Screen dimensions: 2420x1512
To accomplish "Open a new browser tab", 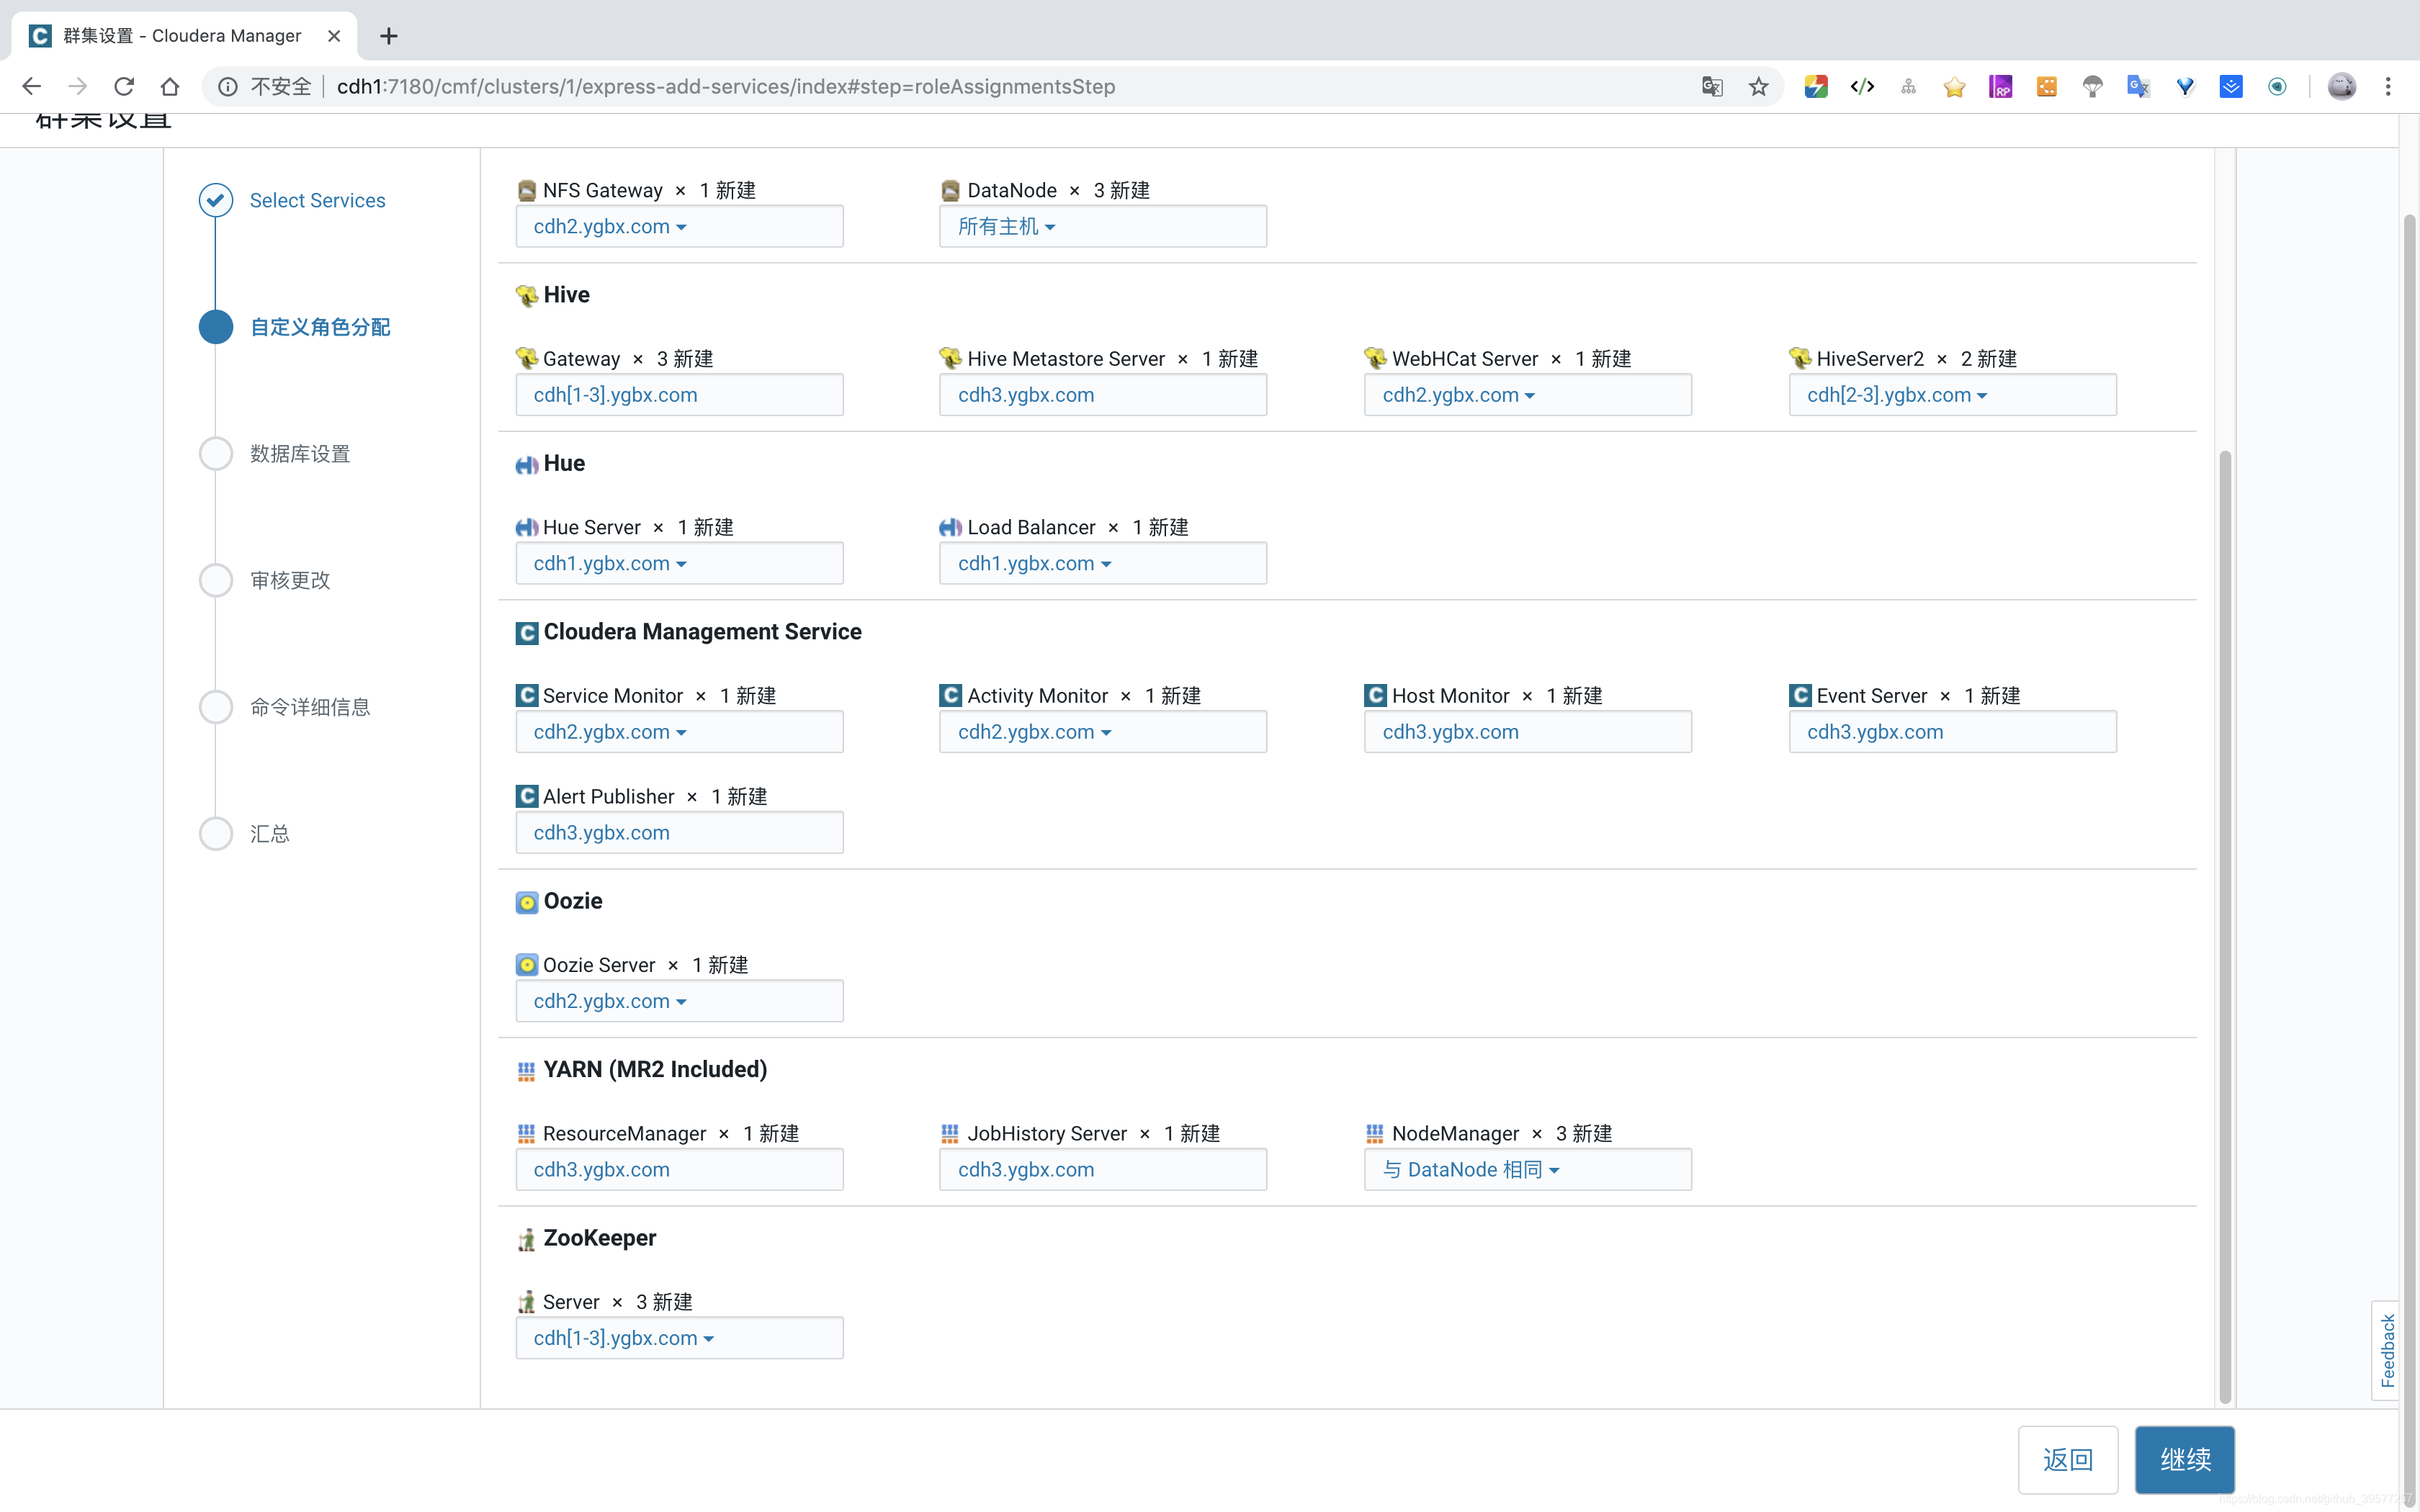I will (389, 36).
